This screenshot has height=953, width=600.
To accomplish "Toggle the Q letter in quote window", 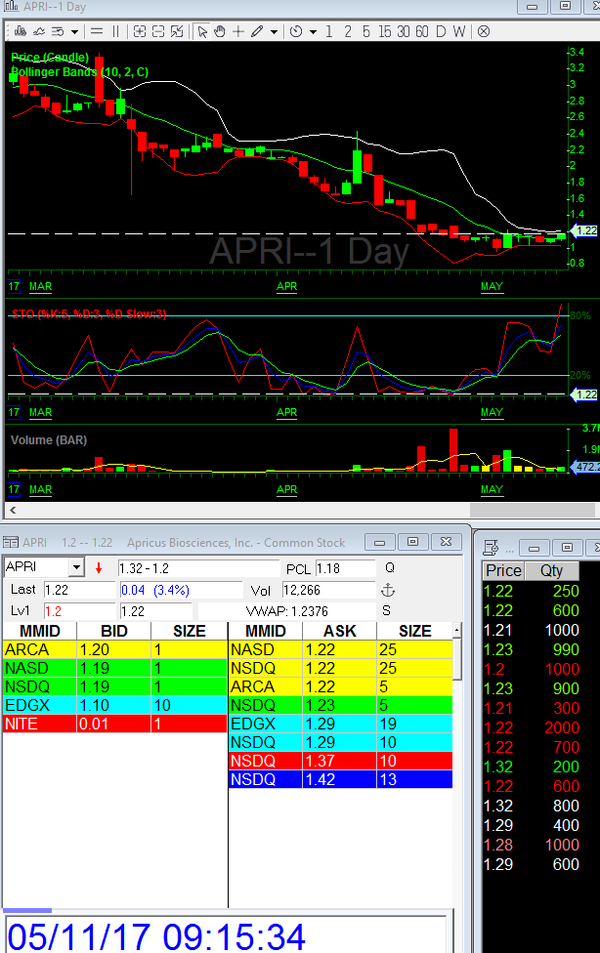I will point(390,568).
